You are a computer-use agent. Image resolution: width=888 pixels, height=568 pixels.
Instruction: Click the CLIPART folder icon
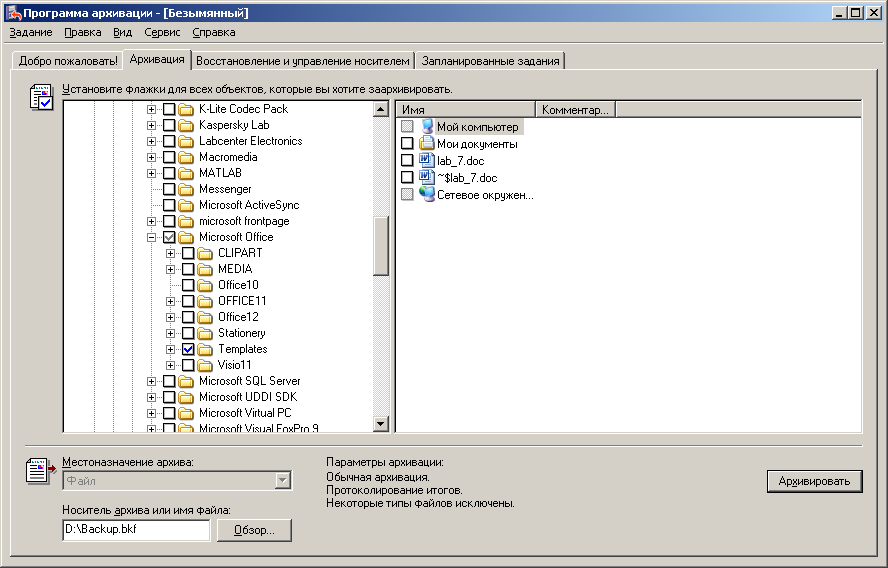(x=205, y=253)
